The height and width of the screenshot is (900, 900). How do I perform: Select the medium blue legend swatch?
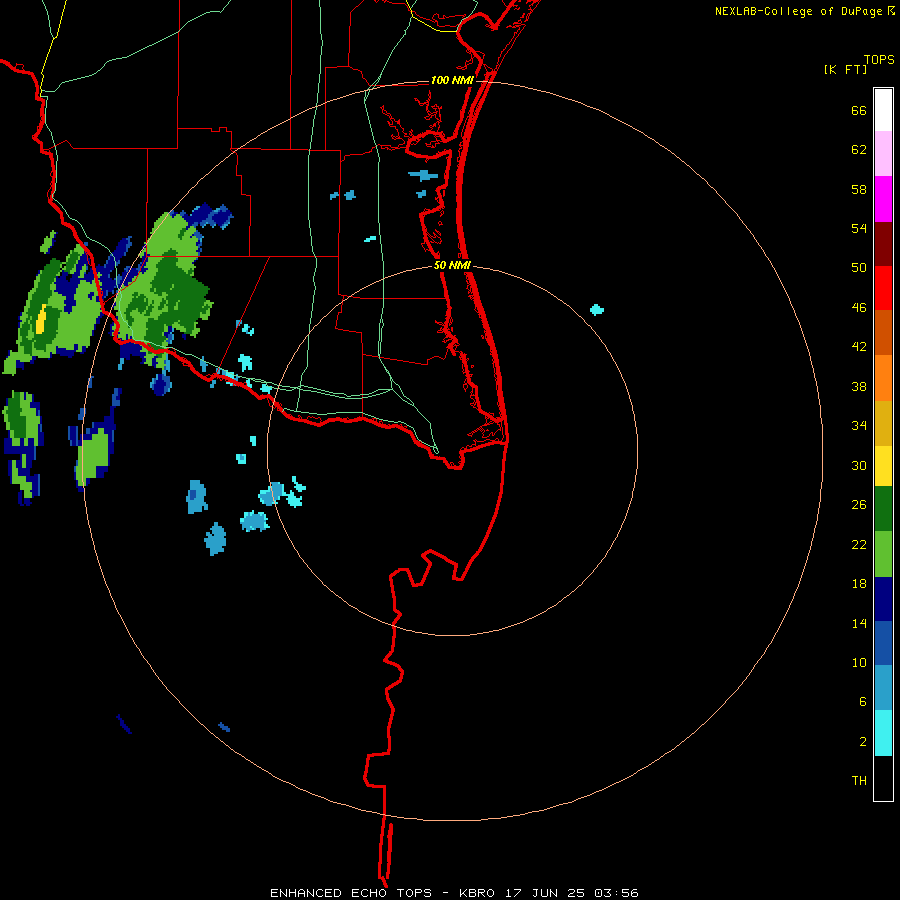point(883,643)
